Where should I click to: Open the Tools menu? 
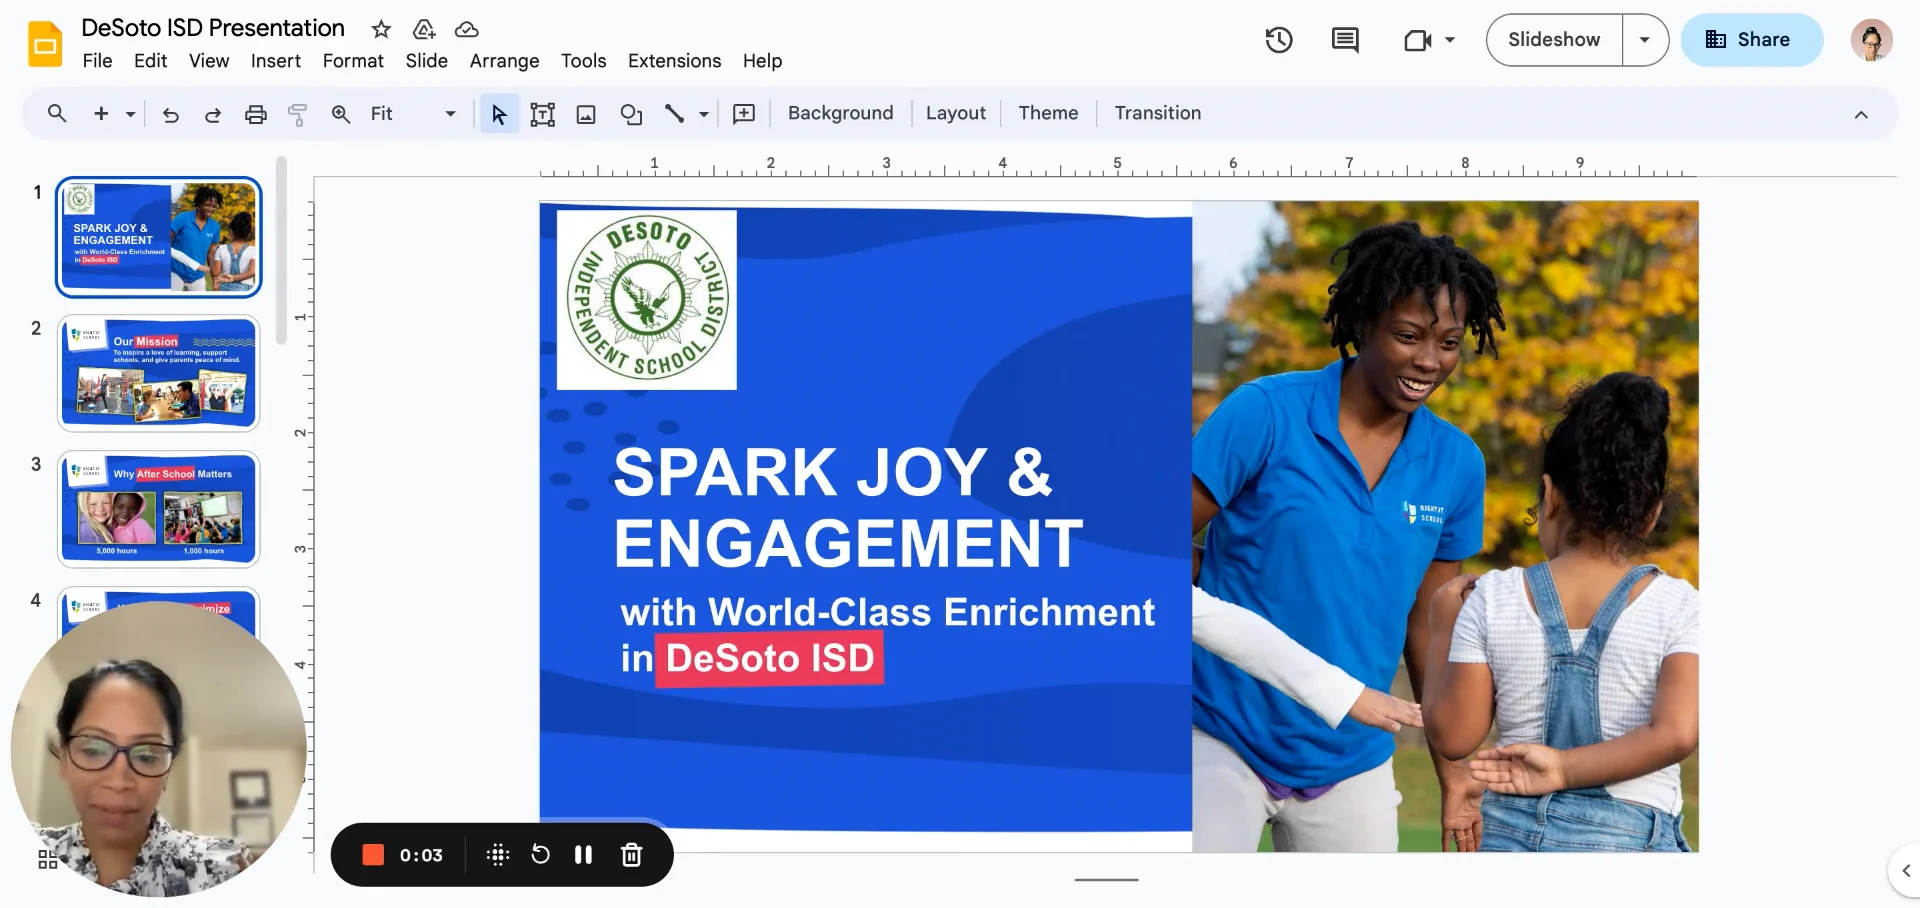[584, 61]
